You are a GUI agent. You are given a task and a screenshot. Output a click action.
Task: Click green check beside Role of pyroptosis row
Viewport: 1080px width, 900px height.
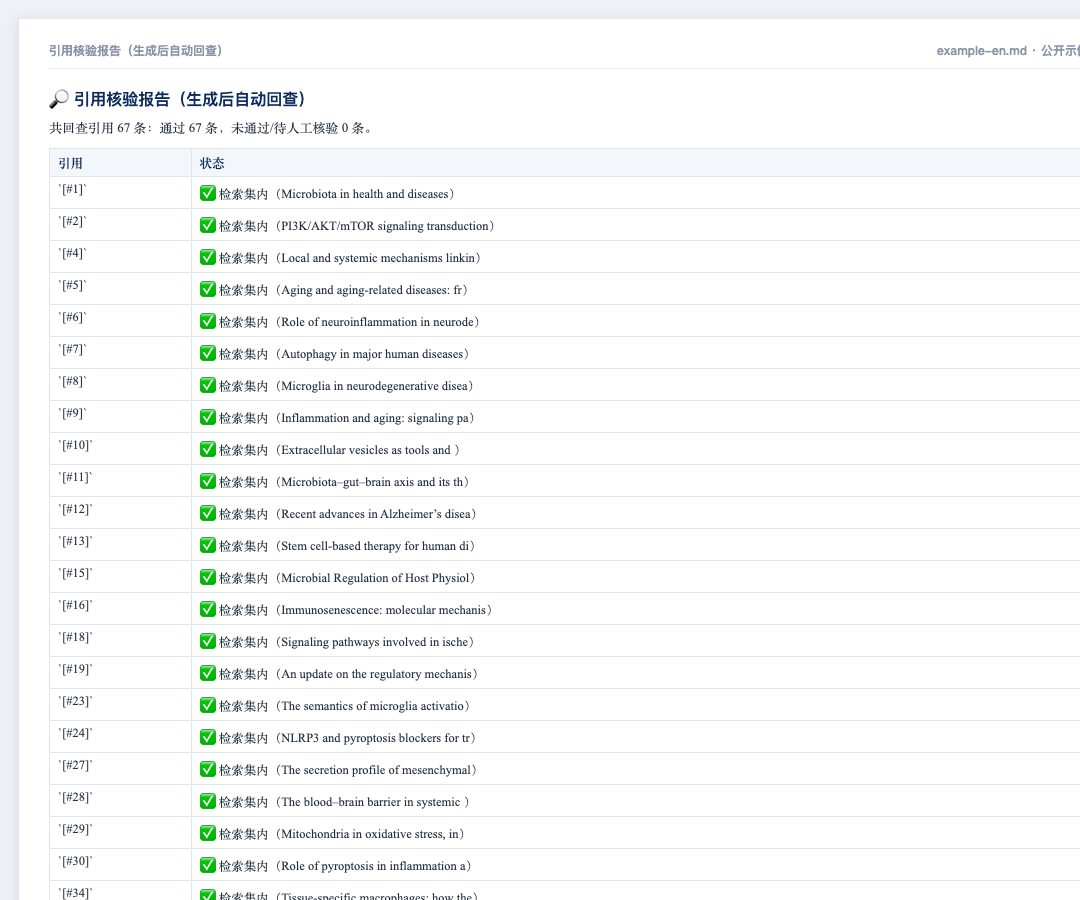coord(208,866)
